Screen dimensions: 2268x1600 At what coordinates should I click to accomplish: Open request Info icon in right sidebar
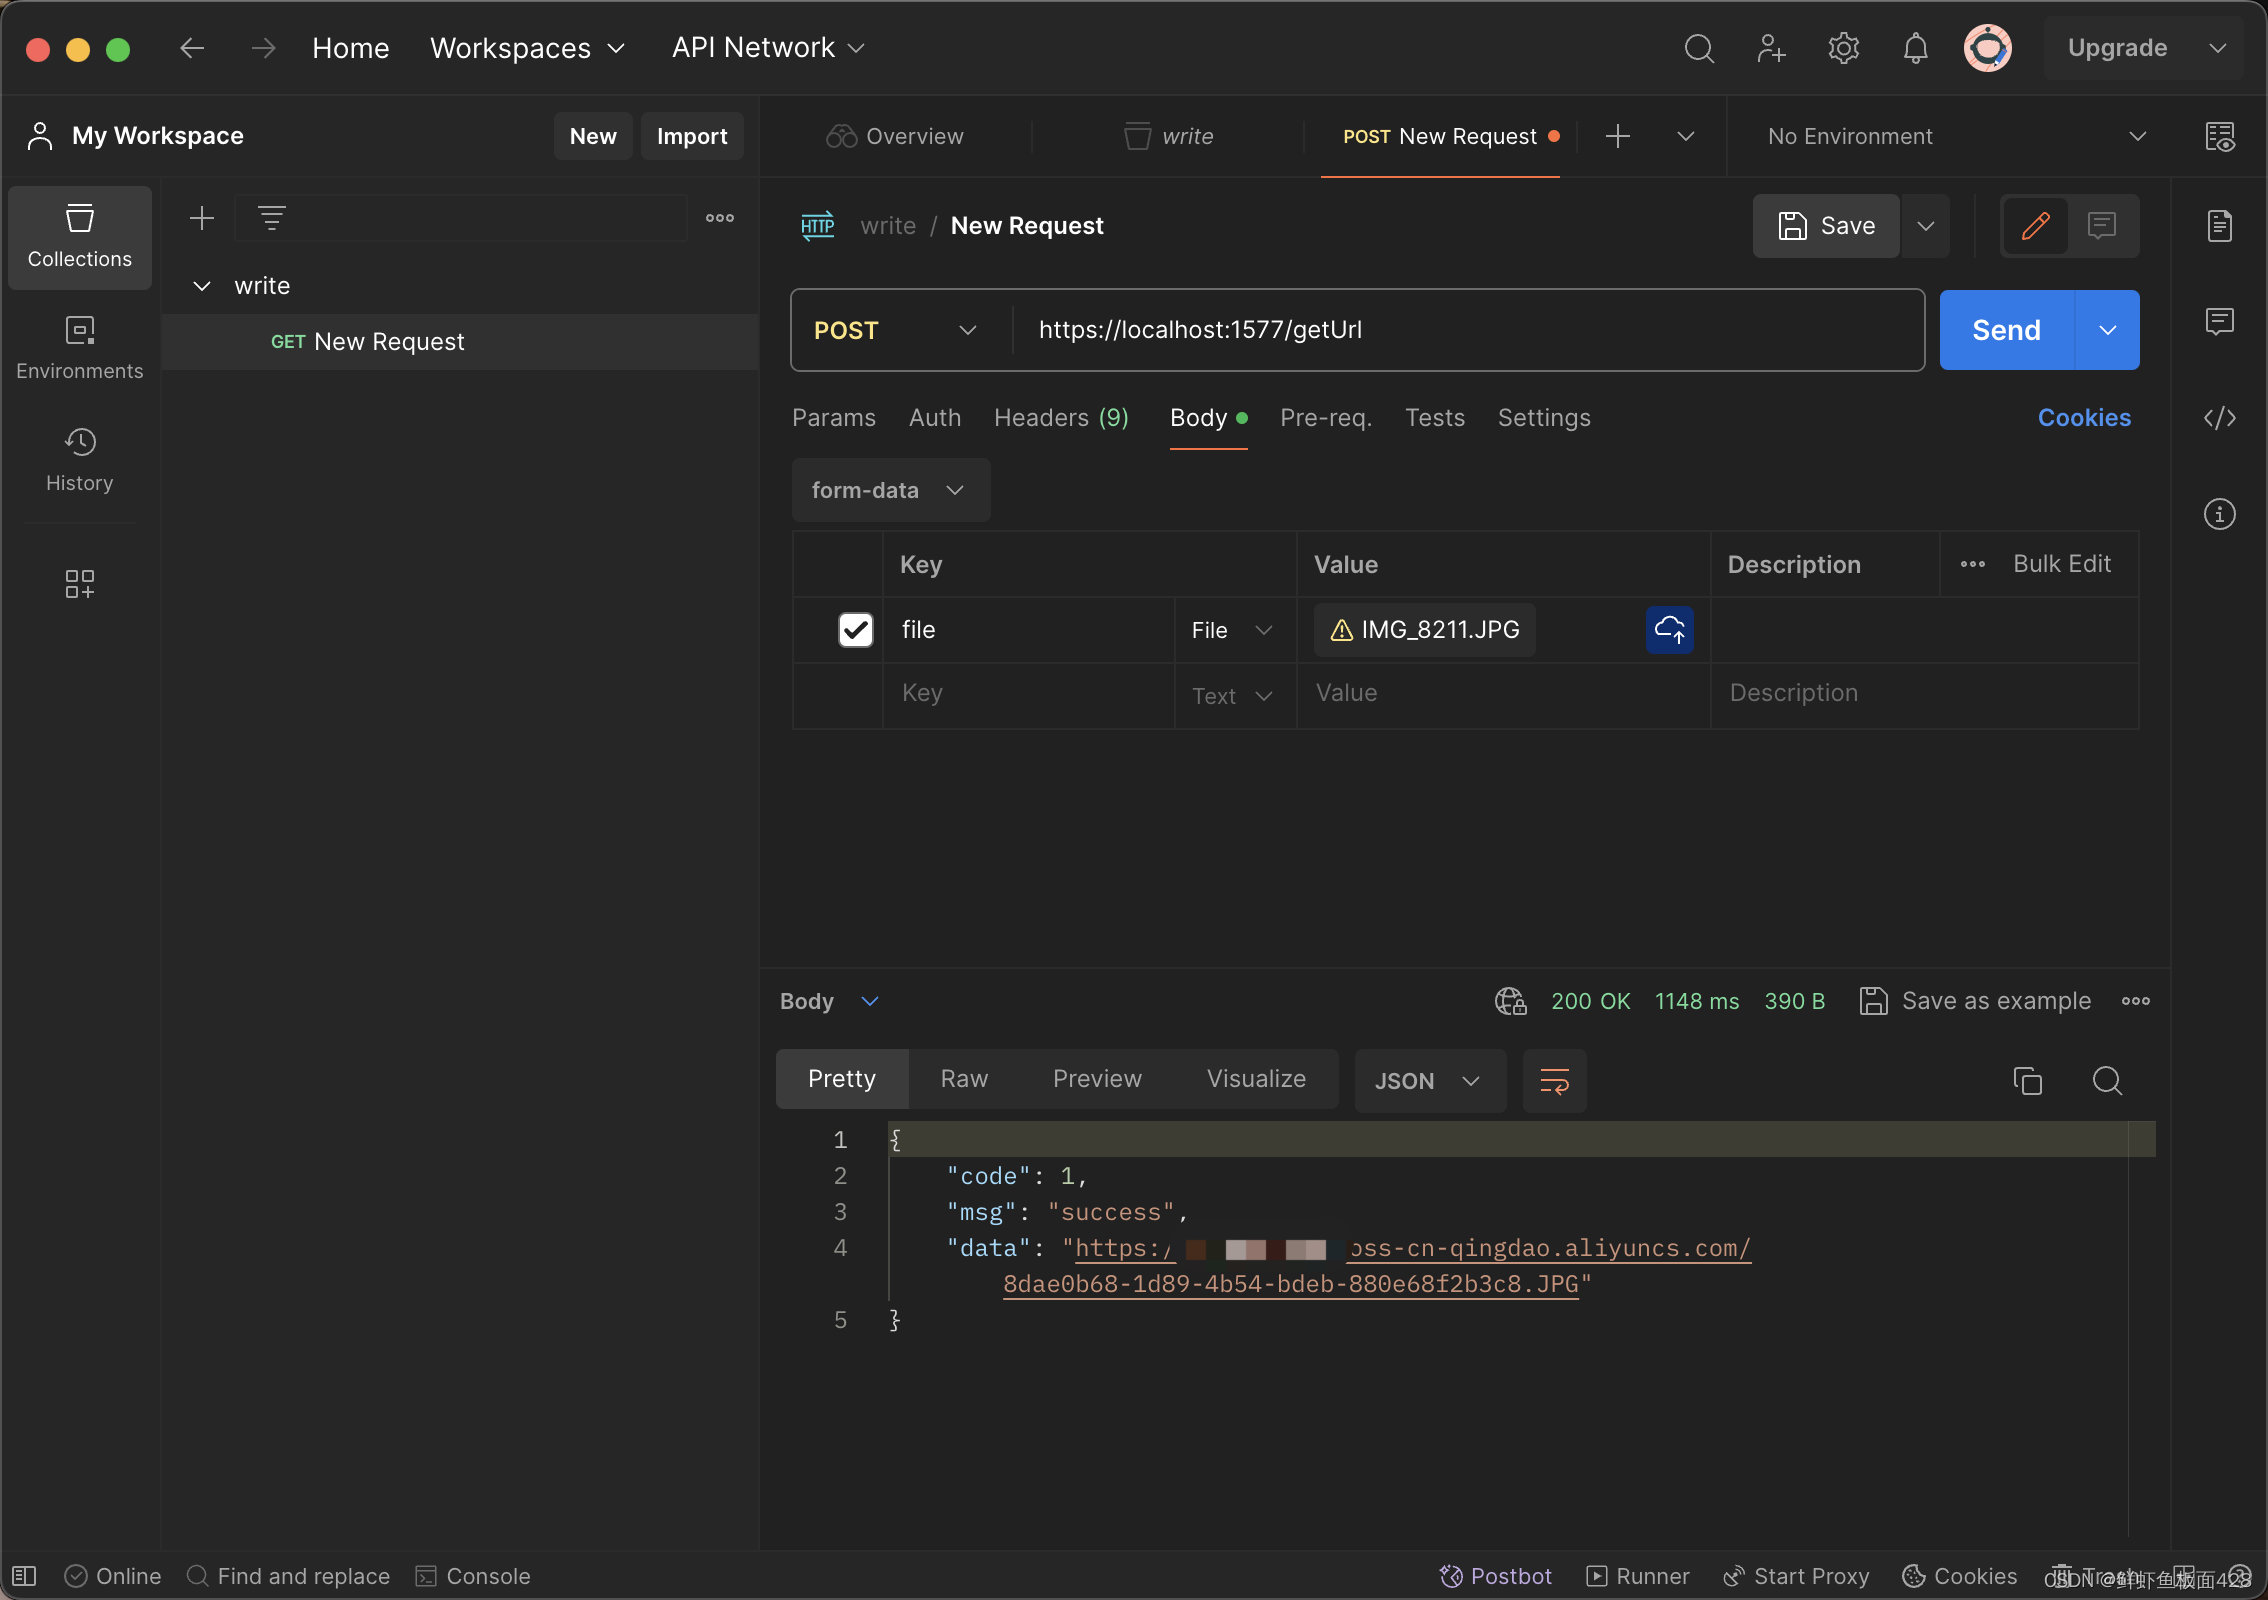[2219, 514]
